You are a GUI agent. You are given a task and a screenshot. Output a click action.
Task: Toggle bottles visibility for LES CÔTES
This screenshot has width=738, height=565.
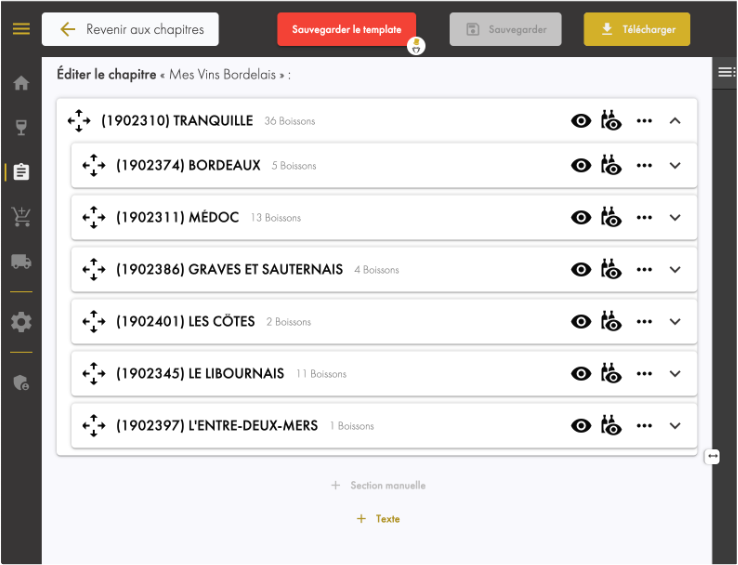click(x=611, y=321)
